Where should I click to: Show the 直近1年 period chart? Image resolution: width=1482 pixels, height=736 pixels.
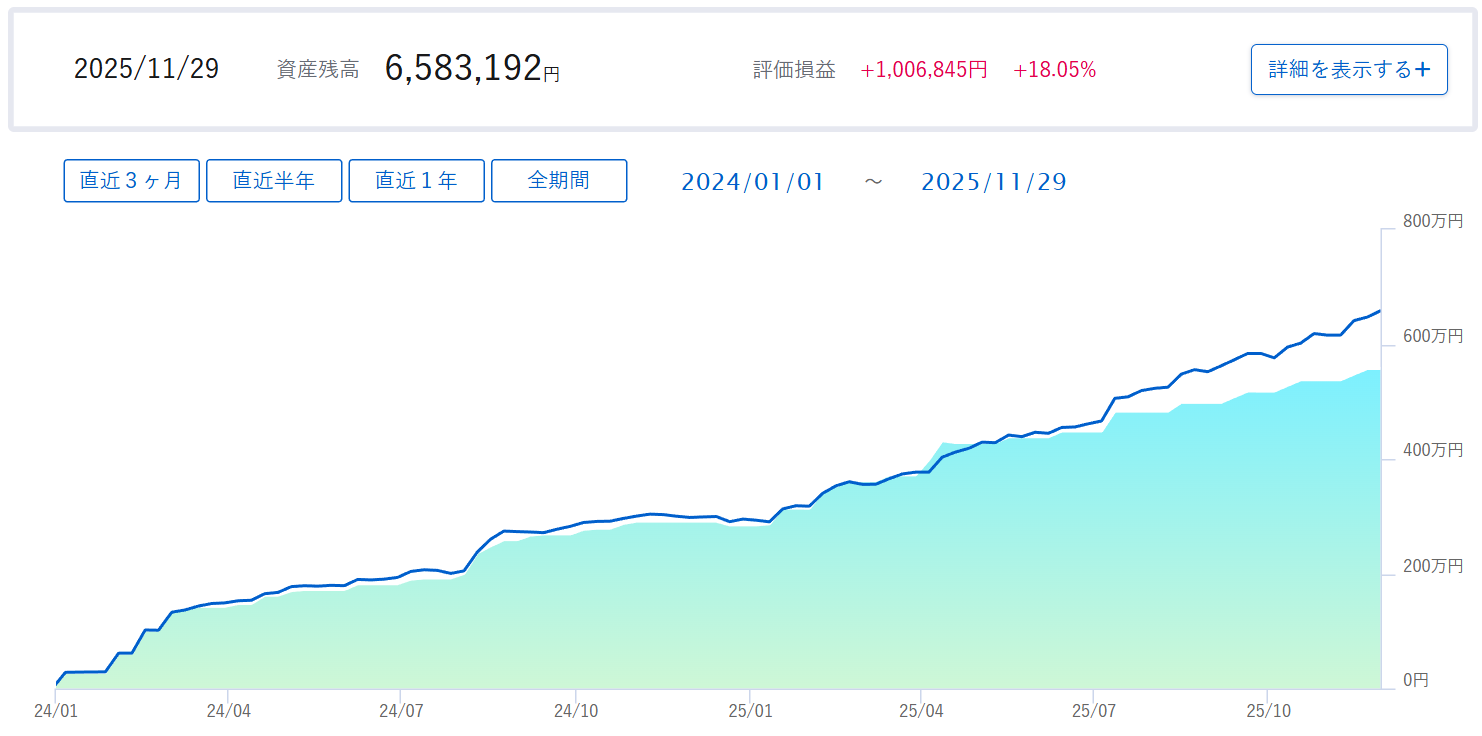416,181
